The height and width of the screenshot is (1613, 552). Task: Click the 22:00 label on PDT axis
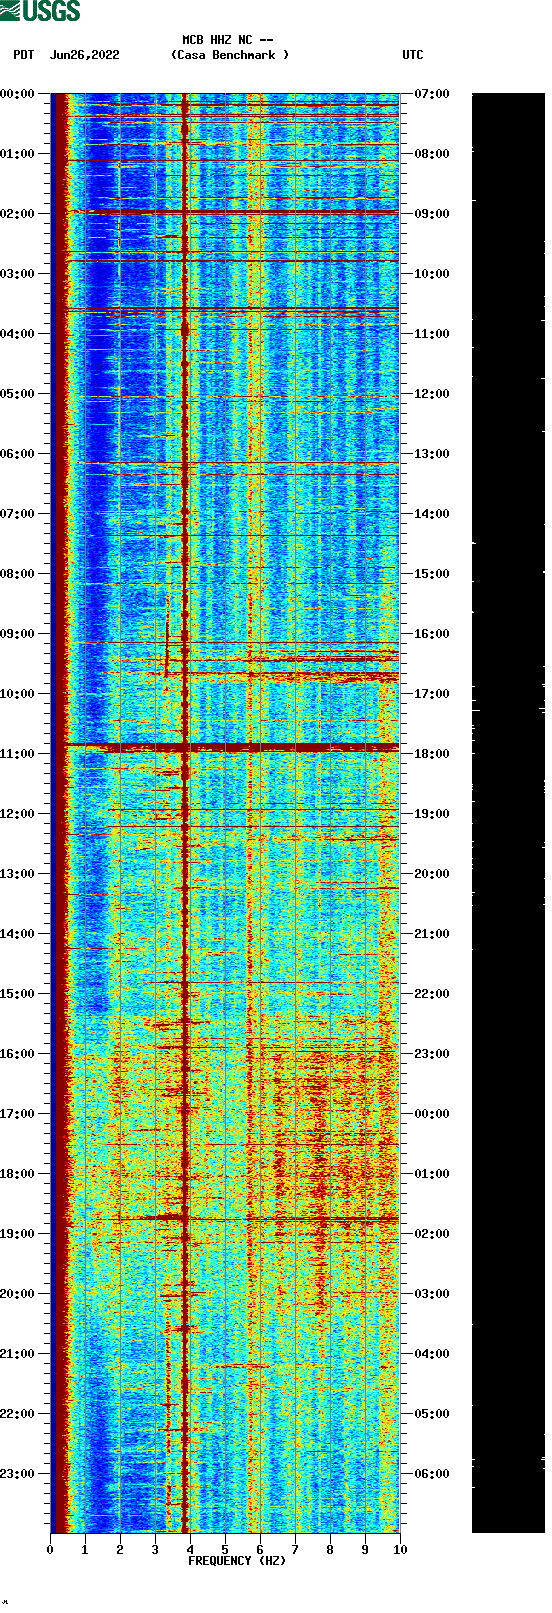(x=18, y=1414)
